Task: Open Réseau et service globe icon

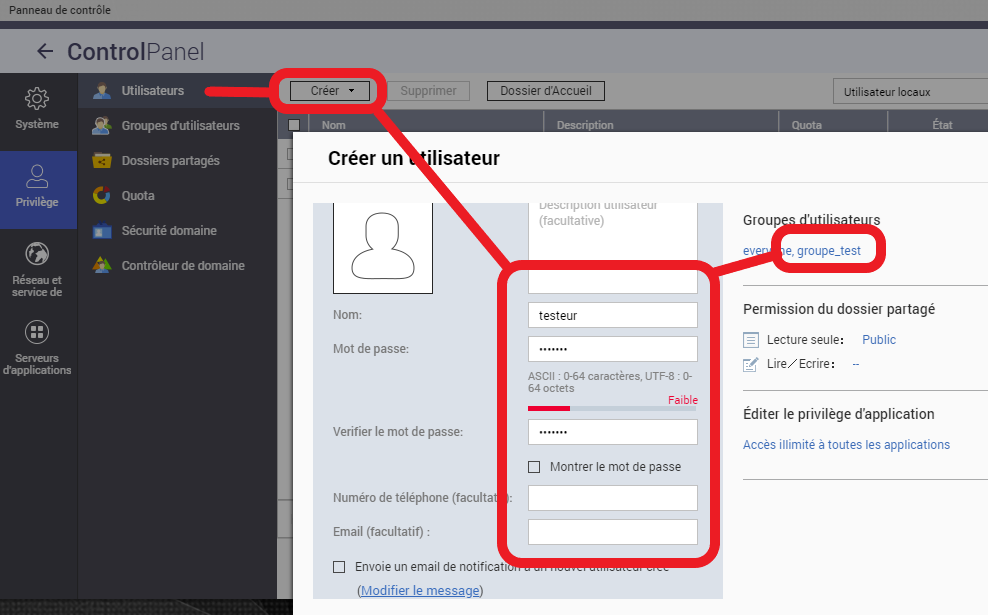Action: (x=37, y=254)
